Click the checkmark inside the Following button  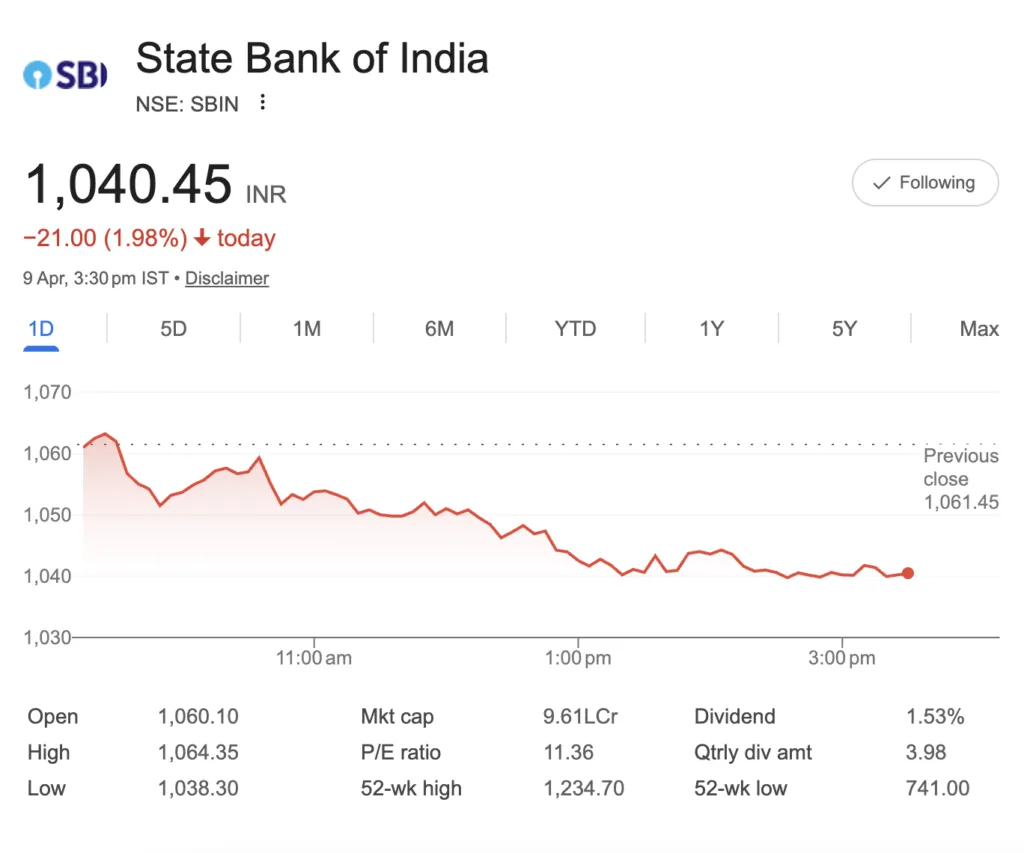click(882, 183)
